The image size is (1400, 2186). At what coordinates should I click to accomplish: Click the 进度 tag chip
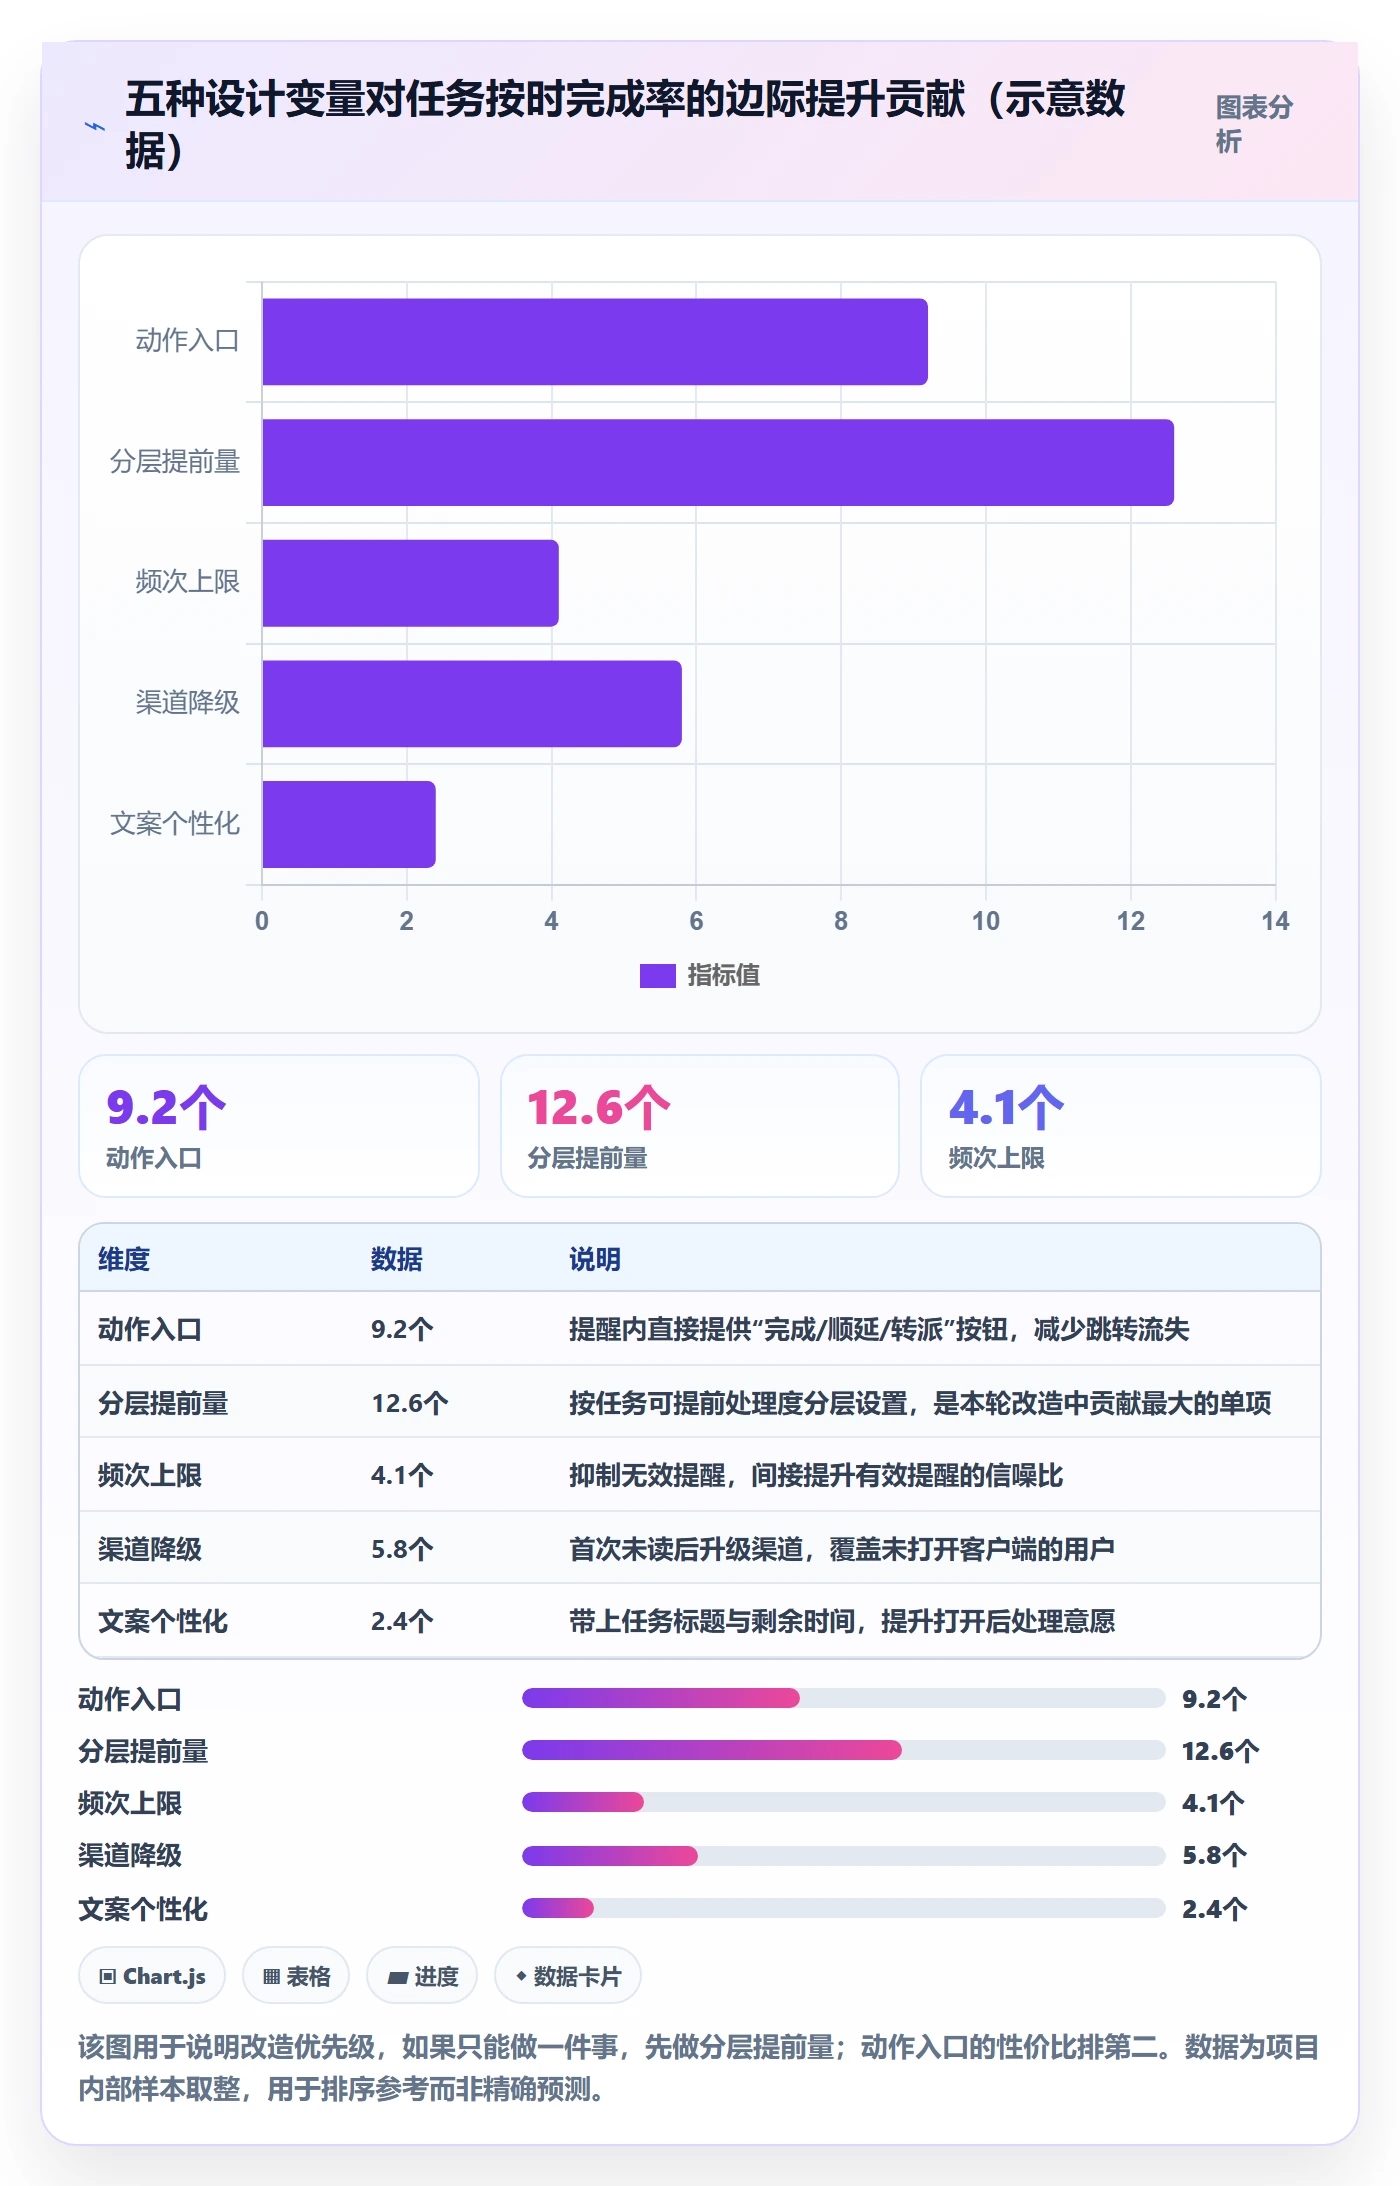point(422,1976)
